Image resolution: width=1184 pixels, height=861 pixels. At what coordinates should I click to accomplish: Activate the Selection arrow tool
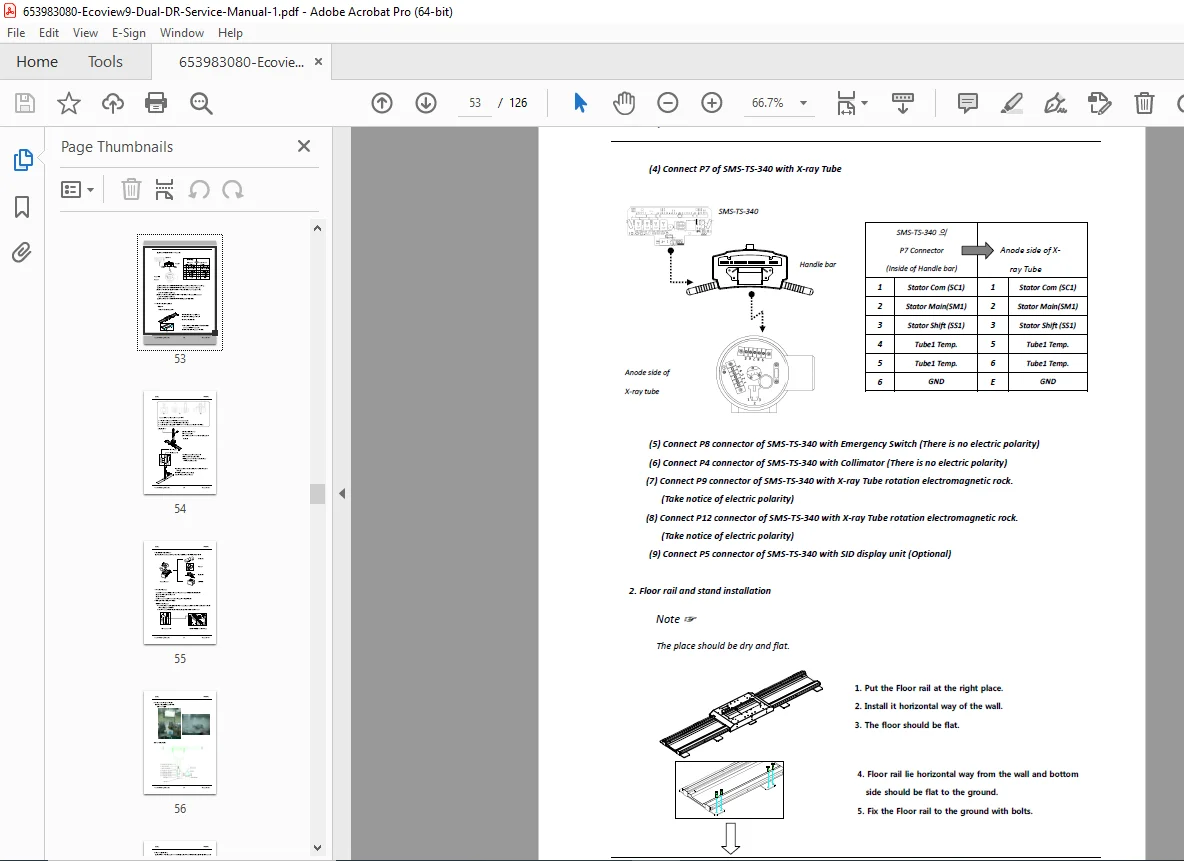(x=580, y=103)
